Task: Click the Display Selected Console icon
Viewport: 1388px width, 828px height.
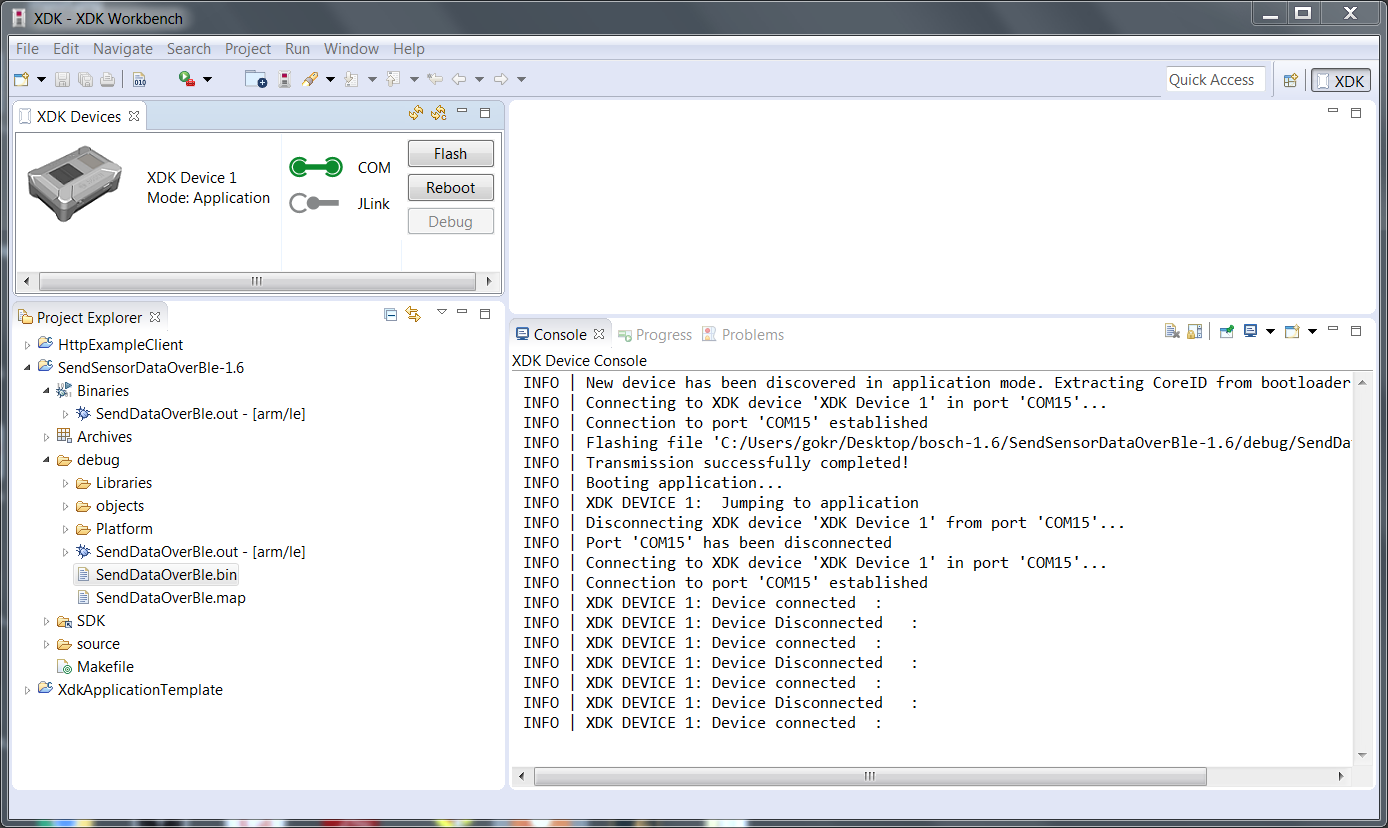Action: [x=1250, y=331]
